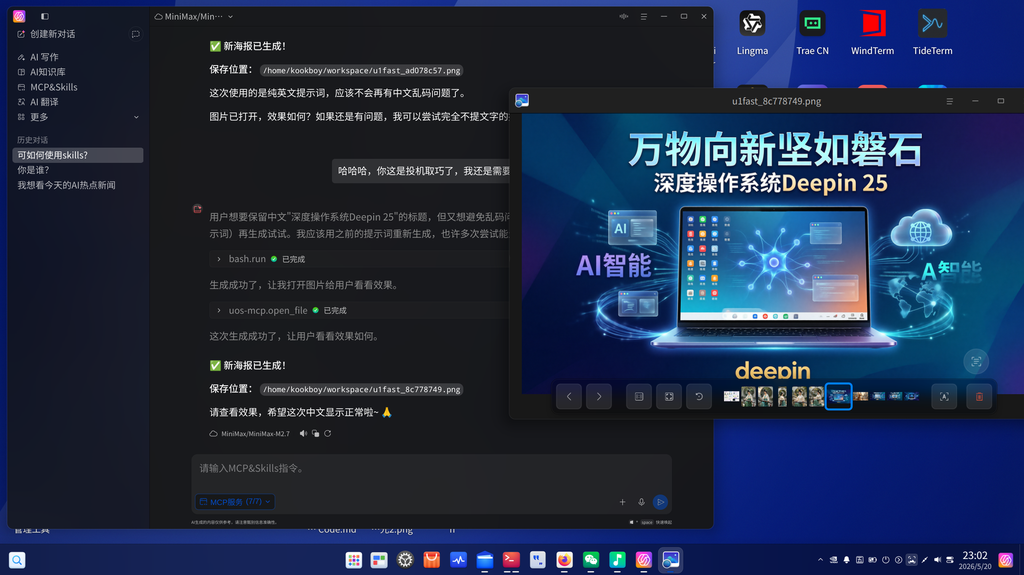Viewport: 1024px width, 575px height.
Task: Show the next image in the viewer
Action: coord(599,397)
